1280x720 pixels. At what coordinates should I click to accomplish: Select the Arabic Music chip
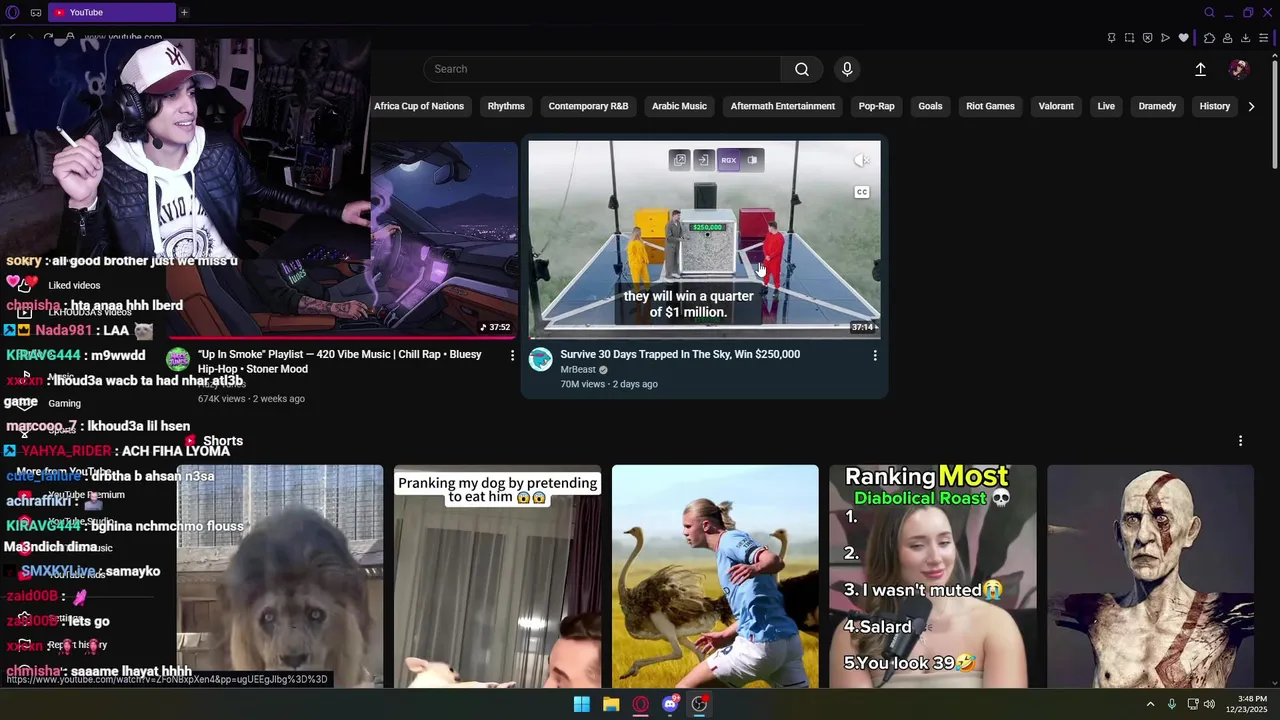pos(679,106)
